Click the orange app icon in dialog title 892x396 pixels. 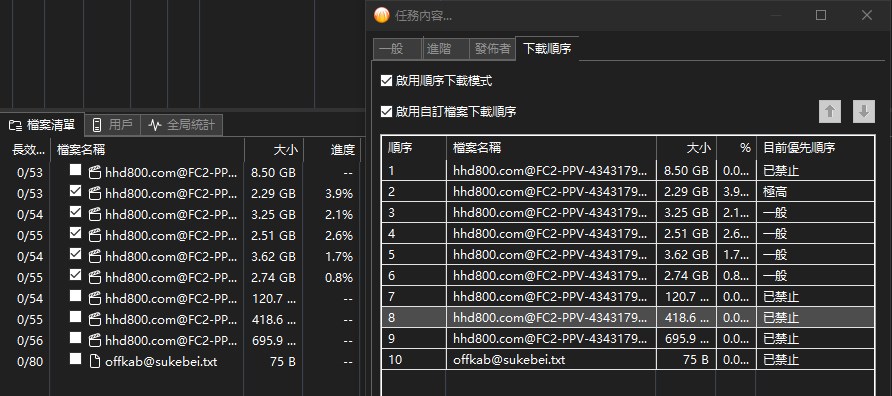(x=381, y=15)
